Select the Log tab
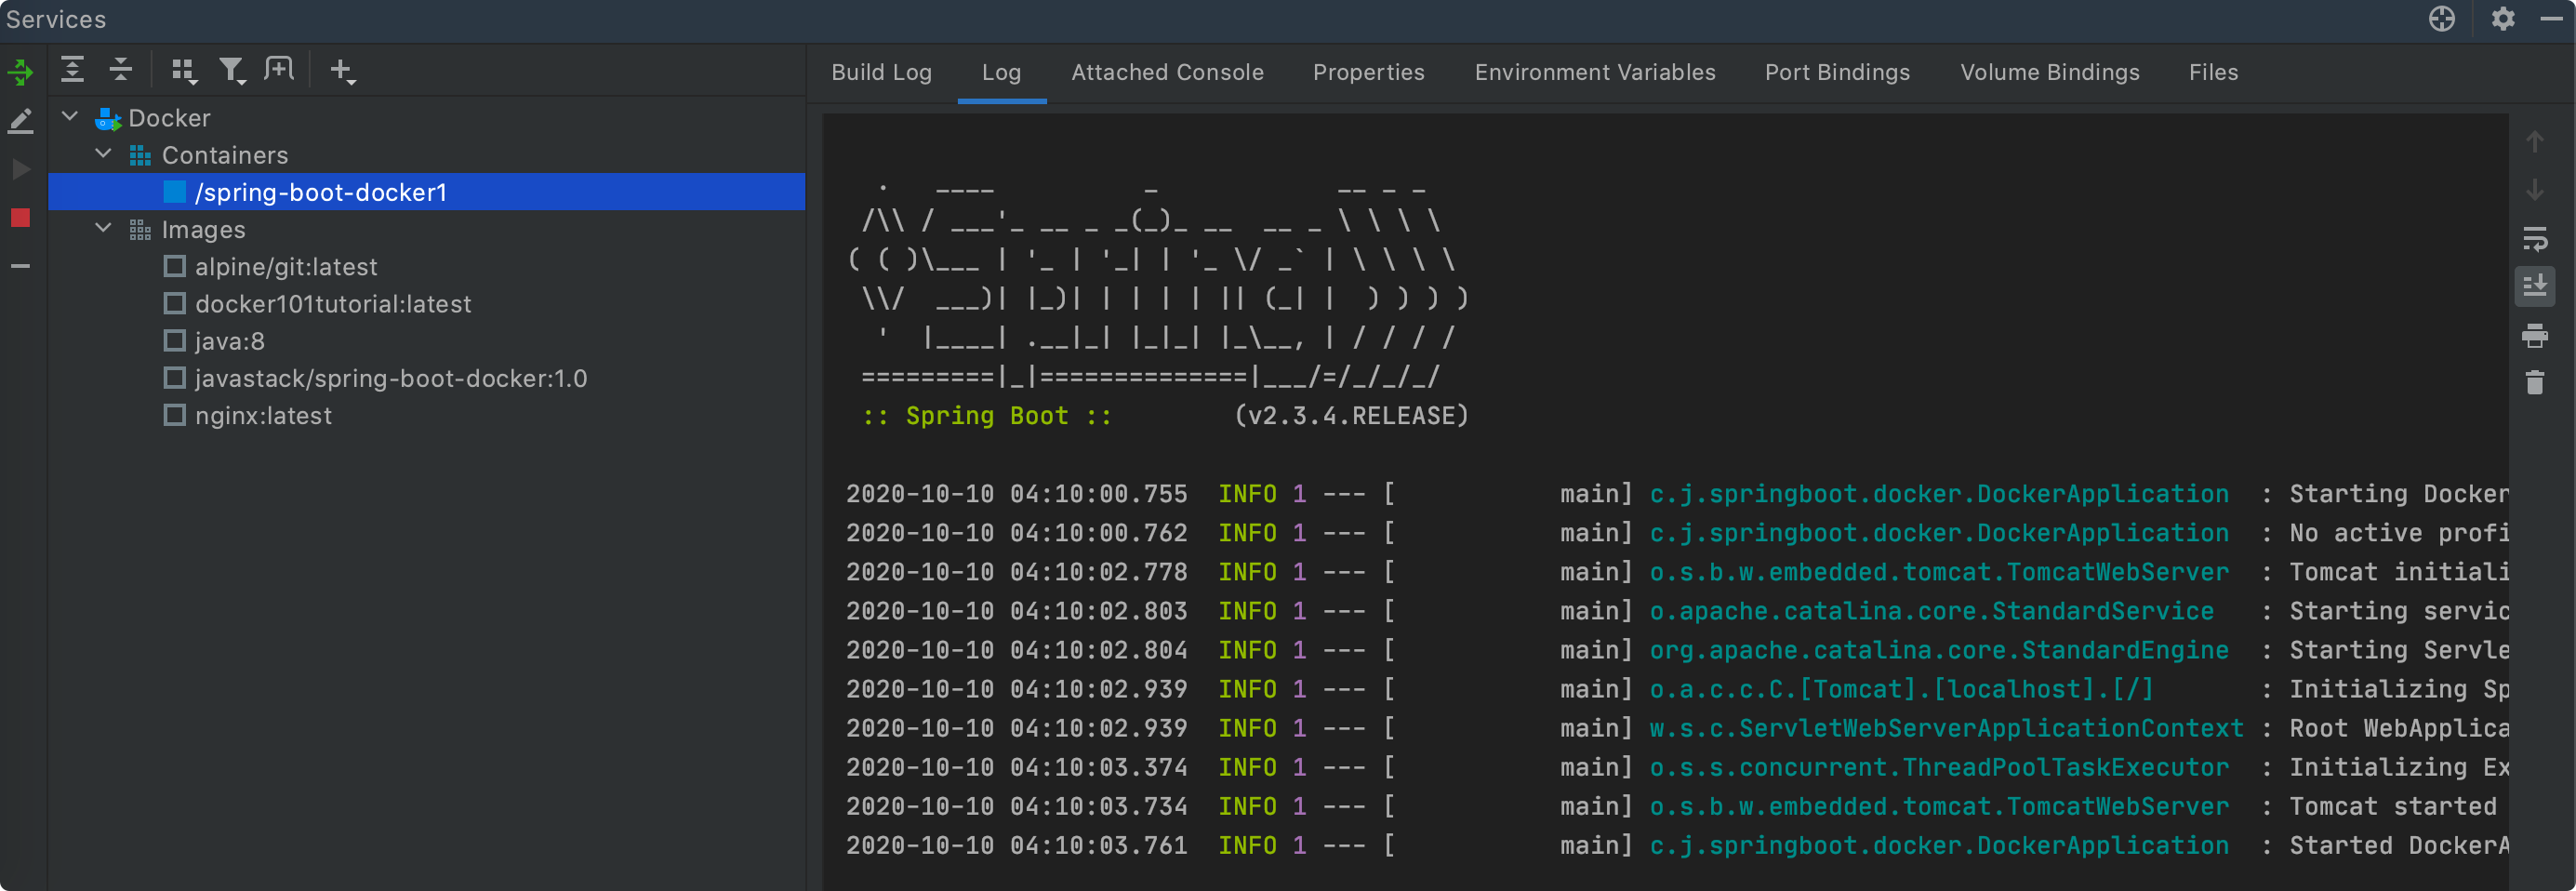Viewport: 2576px width, 891px height. pos(1001,72)
